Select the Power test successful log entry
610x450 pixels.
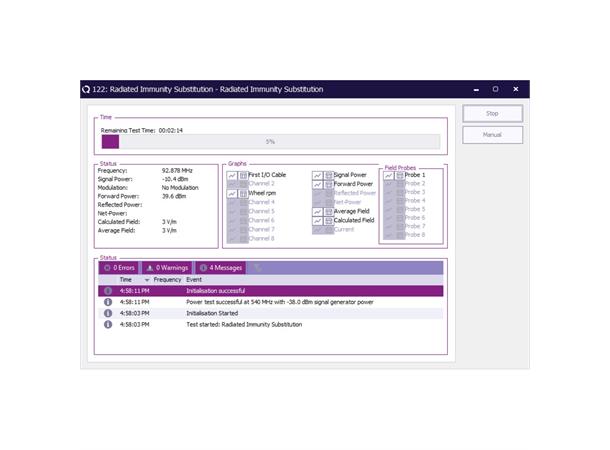(280, 302)
